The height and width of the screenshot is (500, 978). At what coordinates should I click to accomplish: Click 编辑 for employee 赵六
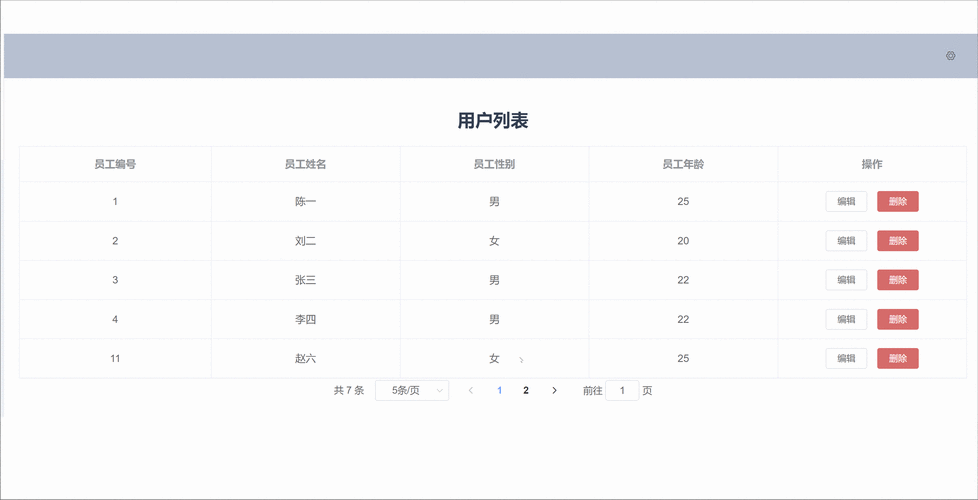click(846, 358)
